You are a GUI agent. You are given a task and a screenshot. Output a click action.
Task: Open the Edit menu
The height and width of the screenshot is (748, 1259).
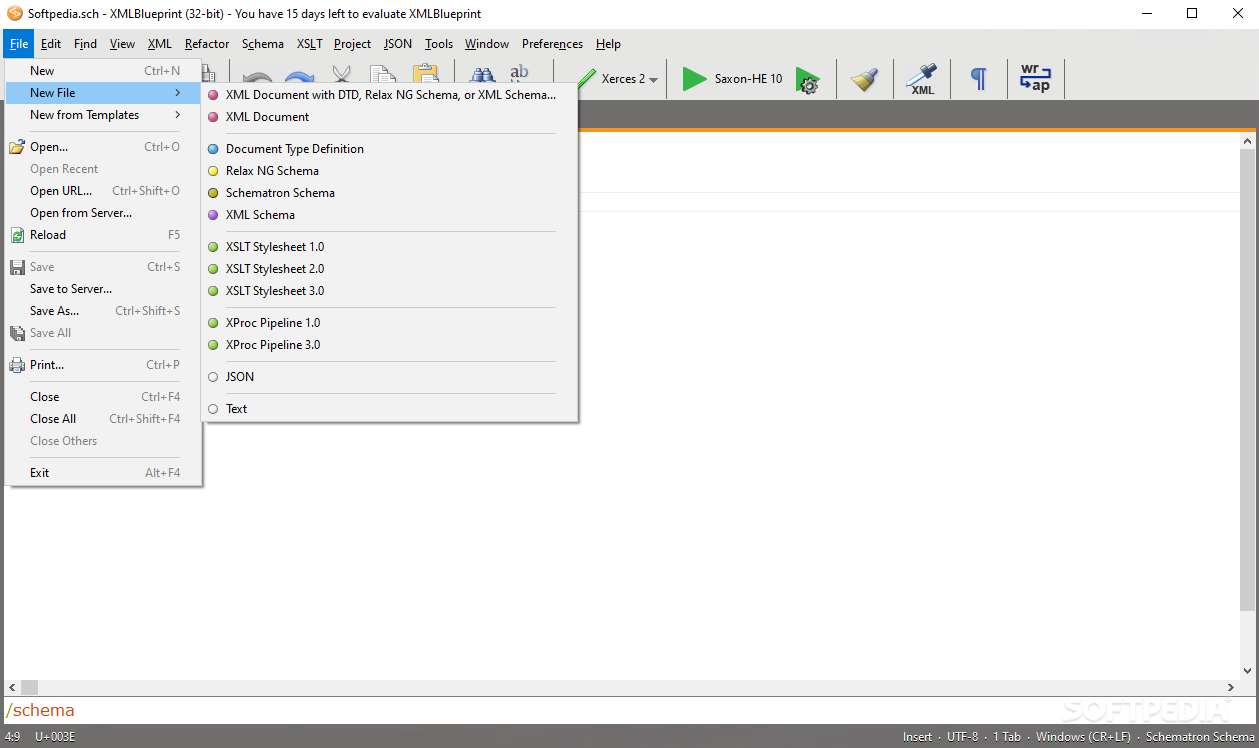(x=51, y=44)
